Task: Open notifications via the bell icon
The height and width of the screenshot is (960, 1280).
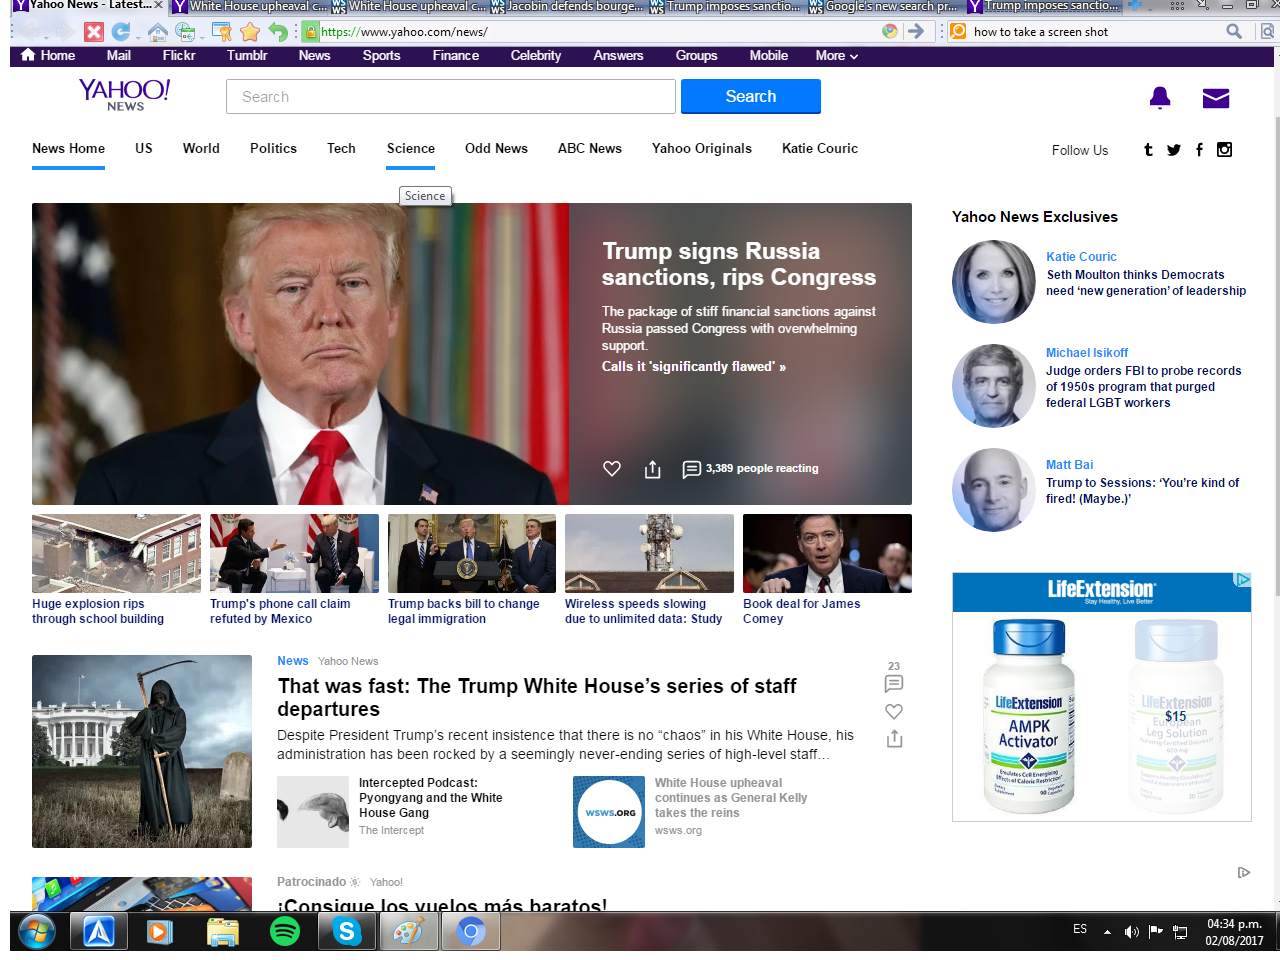Action: pos(1159,97)
